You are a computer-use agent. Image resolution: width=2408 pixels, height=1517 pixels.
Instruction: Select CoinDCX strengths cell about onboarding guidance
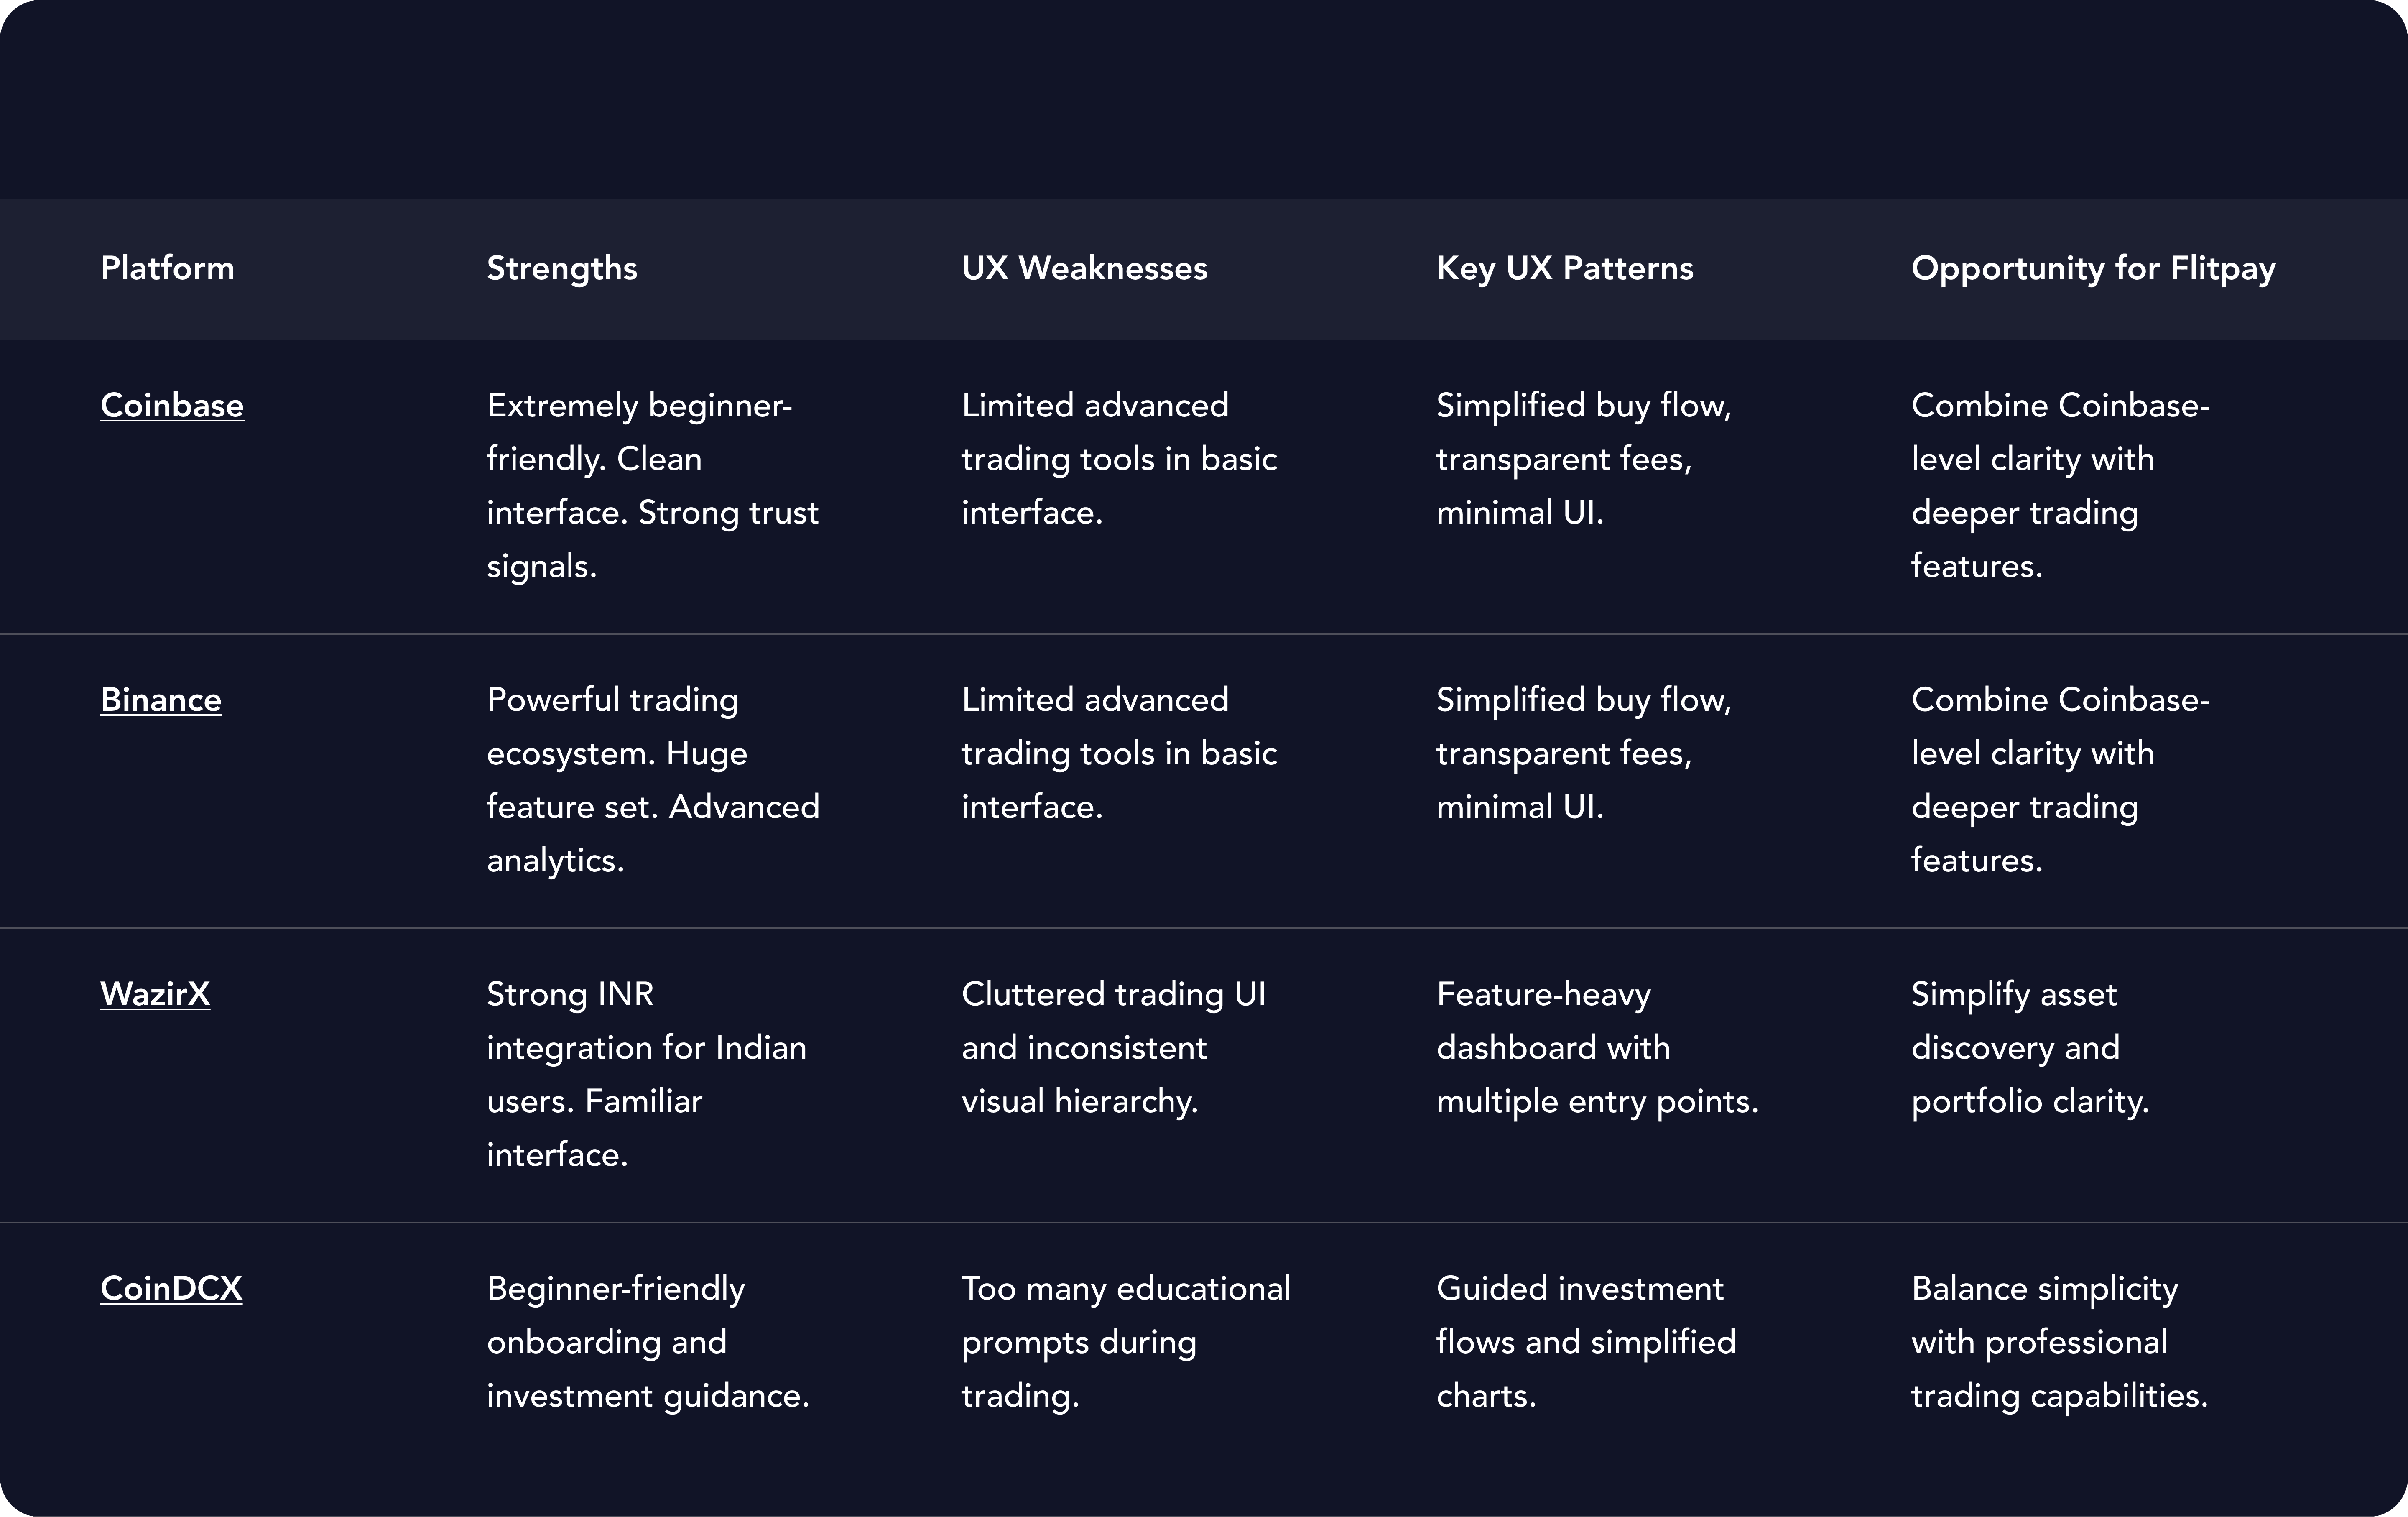click(648, 1342)
